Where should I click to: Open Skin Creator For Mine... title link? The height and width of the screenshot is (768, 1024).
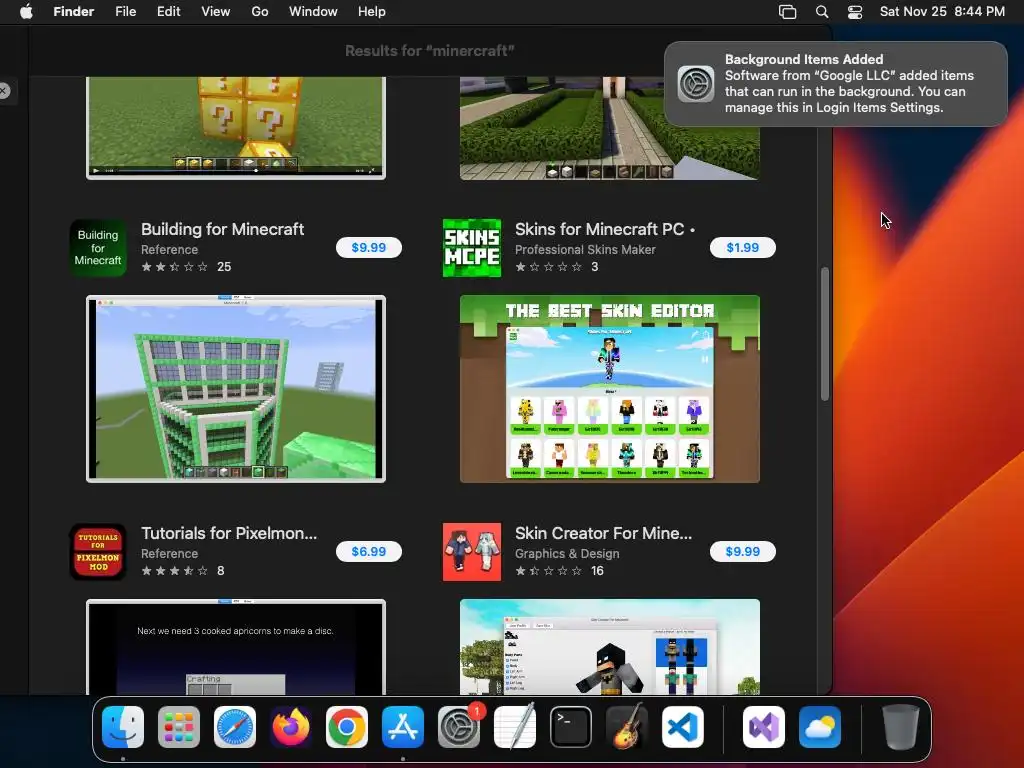click(603, 534)
